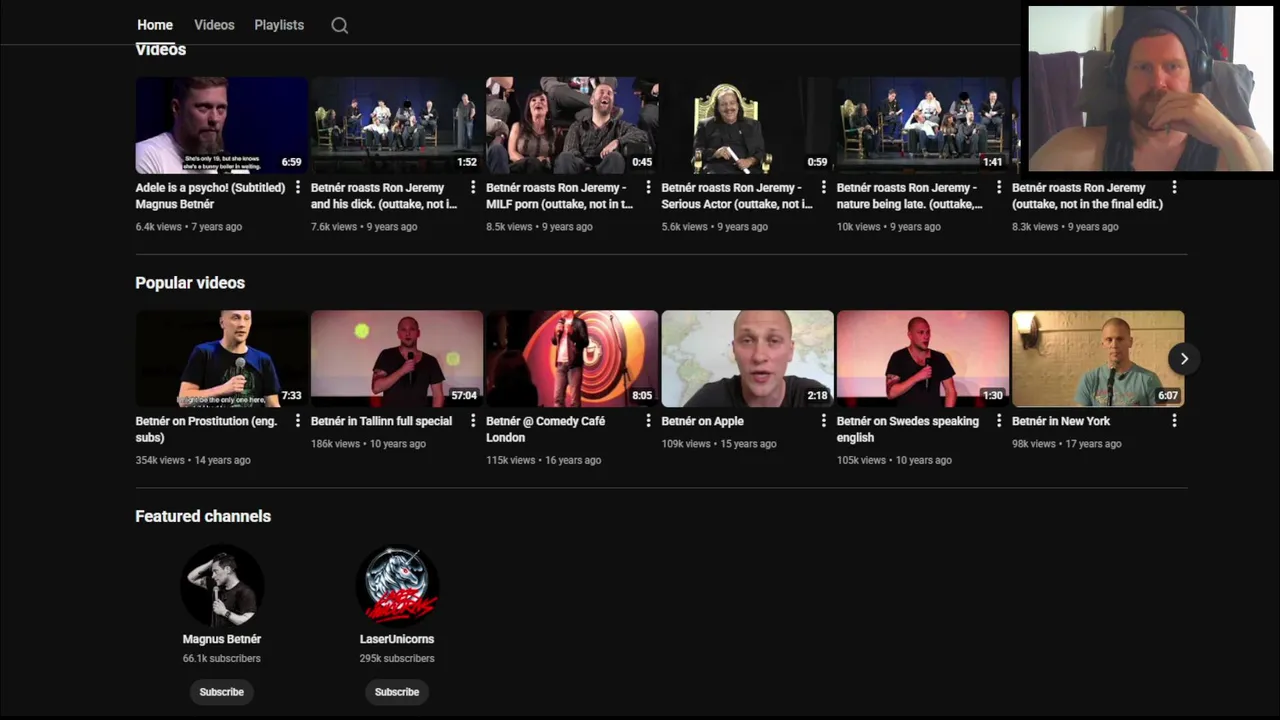Open title 'Betnér in New York'
Screen dimensions: 1280x720
pyautogui.click(x=1061, y=421)
